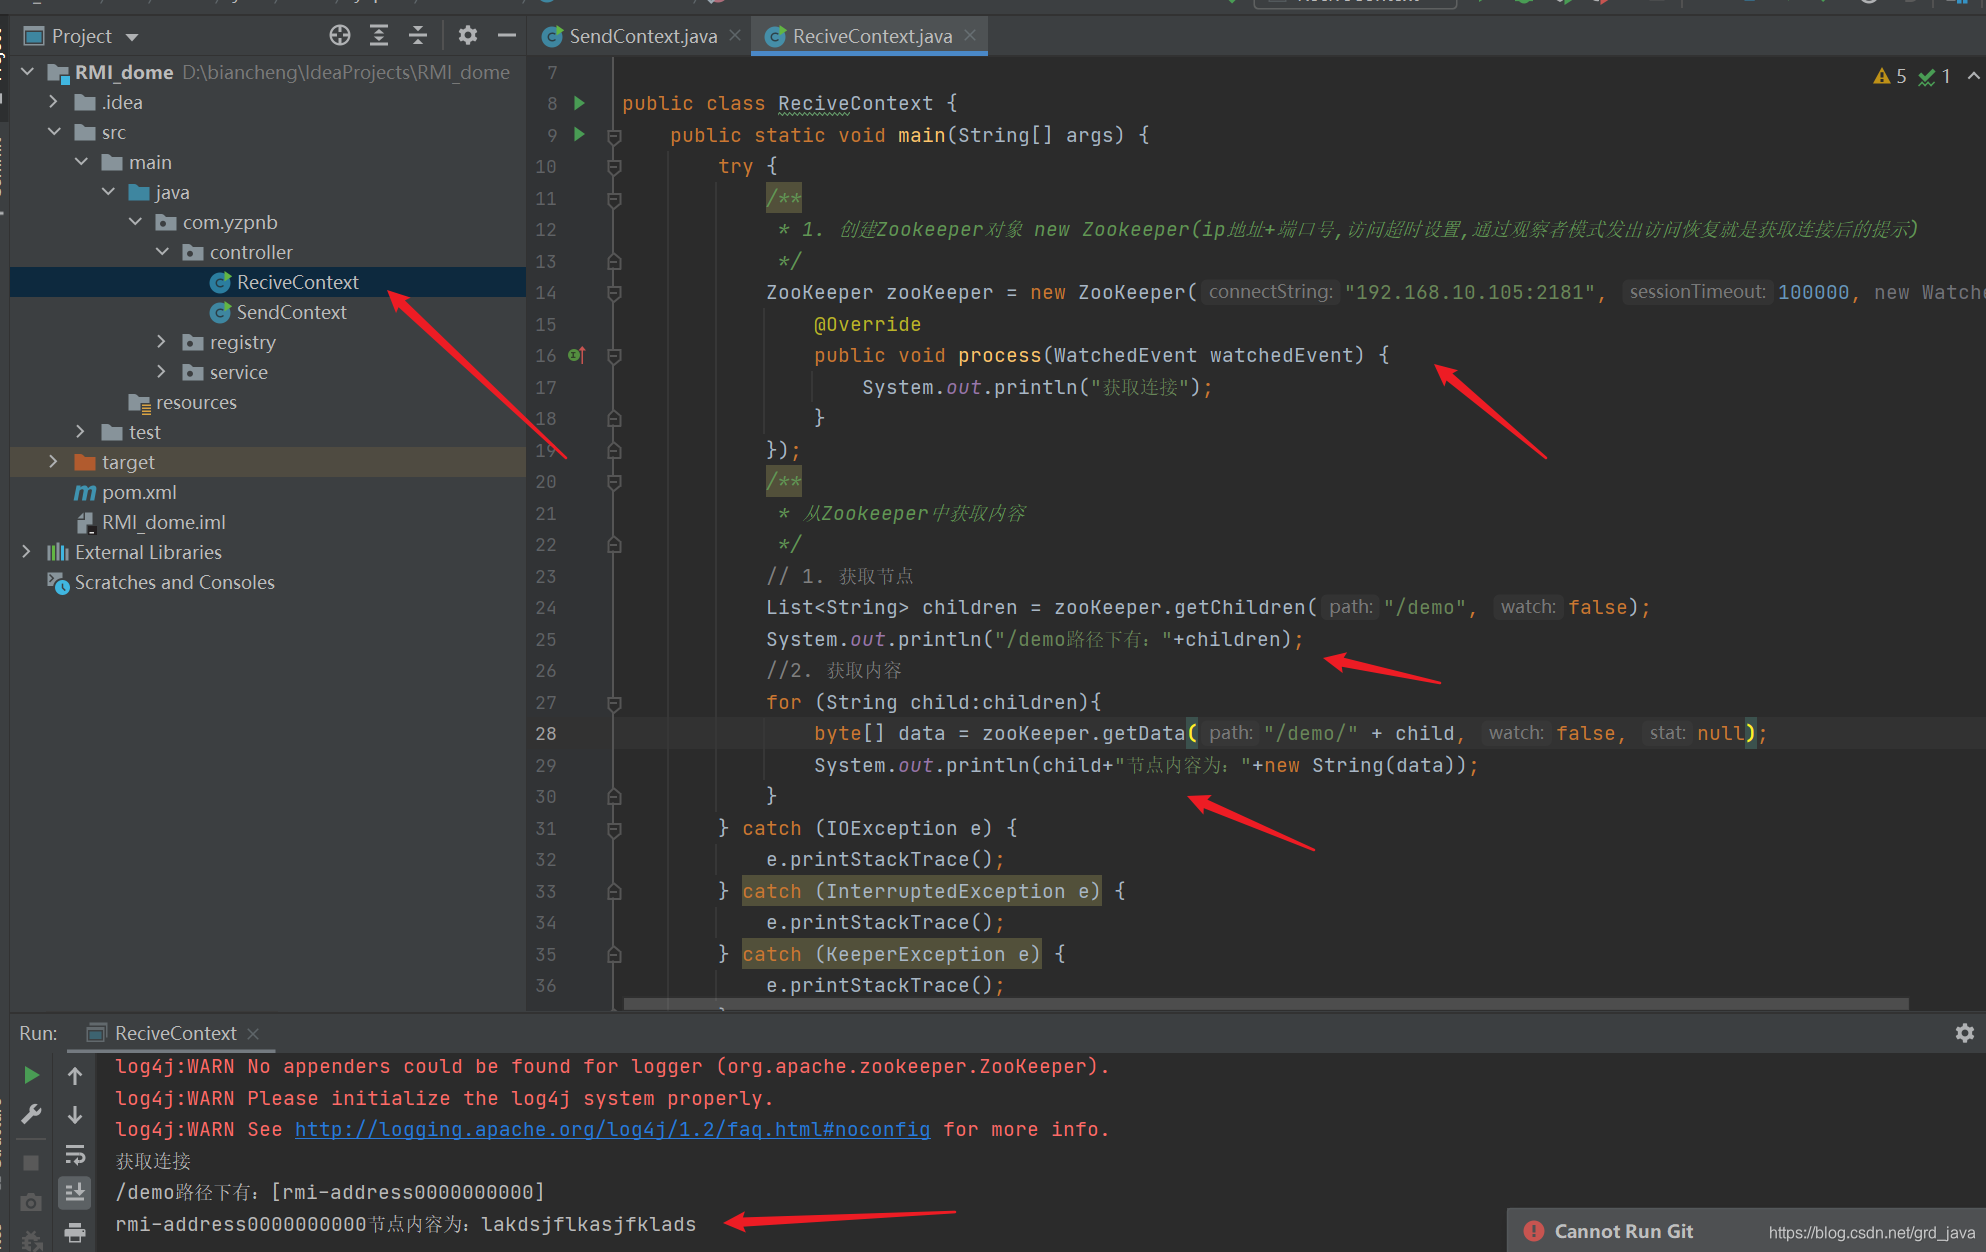Collapse the controller package folder
Image resolution: width=1986 pixels, height=1252 pixels.
point(162,252)
